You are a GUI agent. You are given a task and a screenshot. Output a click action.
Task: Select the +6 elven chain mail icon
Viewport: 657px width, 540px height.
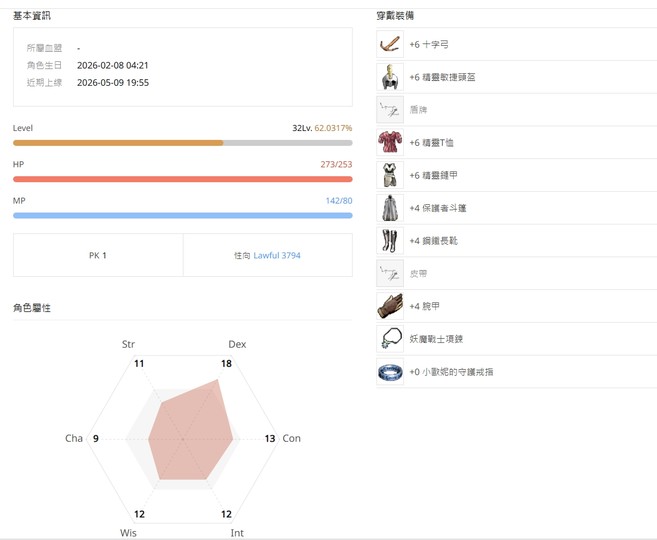pyautogui.click(x=390, y=175)
